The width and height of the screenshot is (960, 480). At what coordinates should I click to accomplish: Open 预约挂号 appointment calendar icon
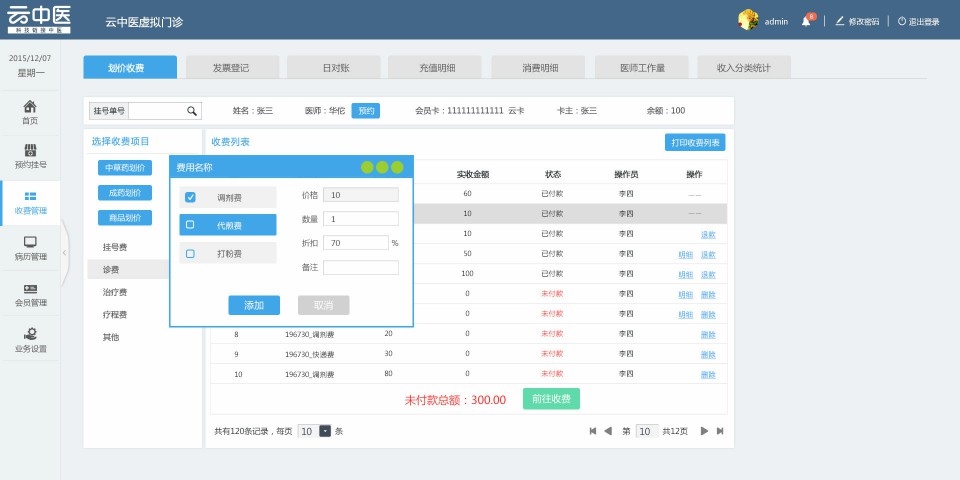point(30,150)
